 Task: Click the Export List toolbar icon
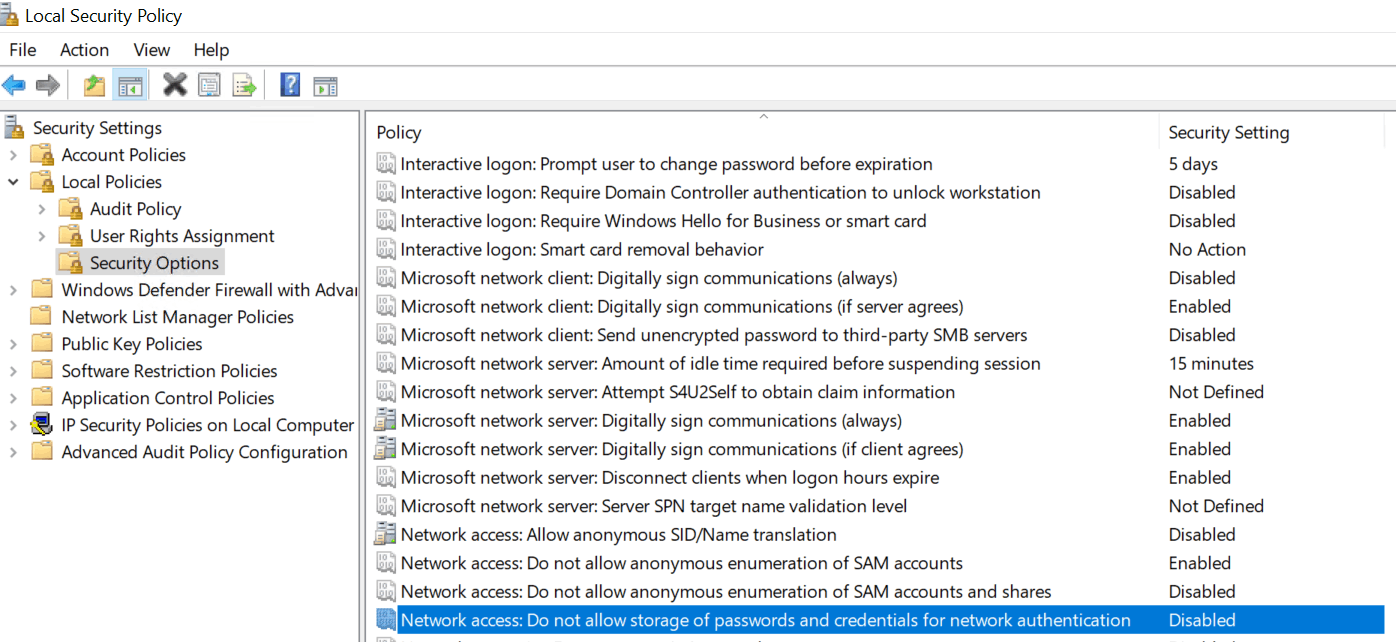tap(243, 84)
